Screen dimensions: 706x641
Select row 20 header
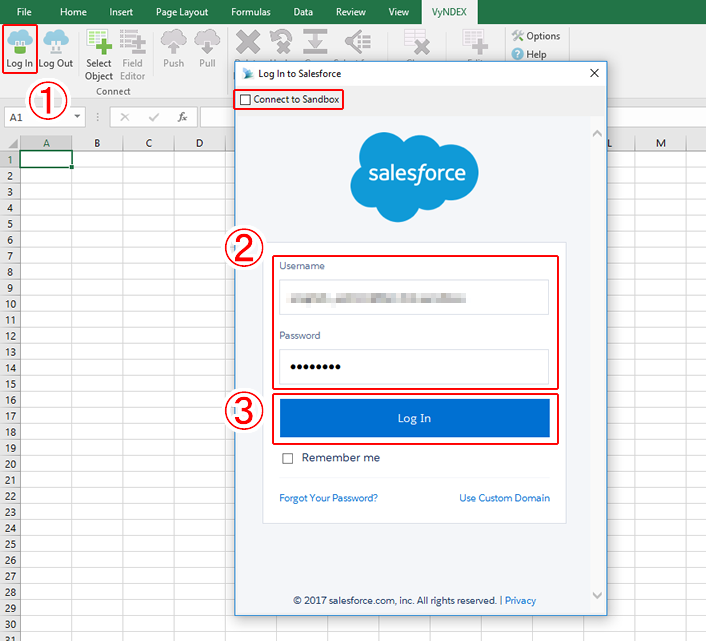[10, 464]
